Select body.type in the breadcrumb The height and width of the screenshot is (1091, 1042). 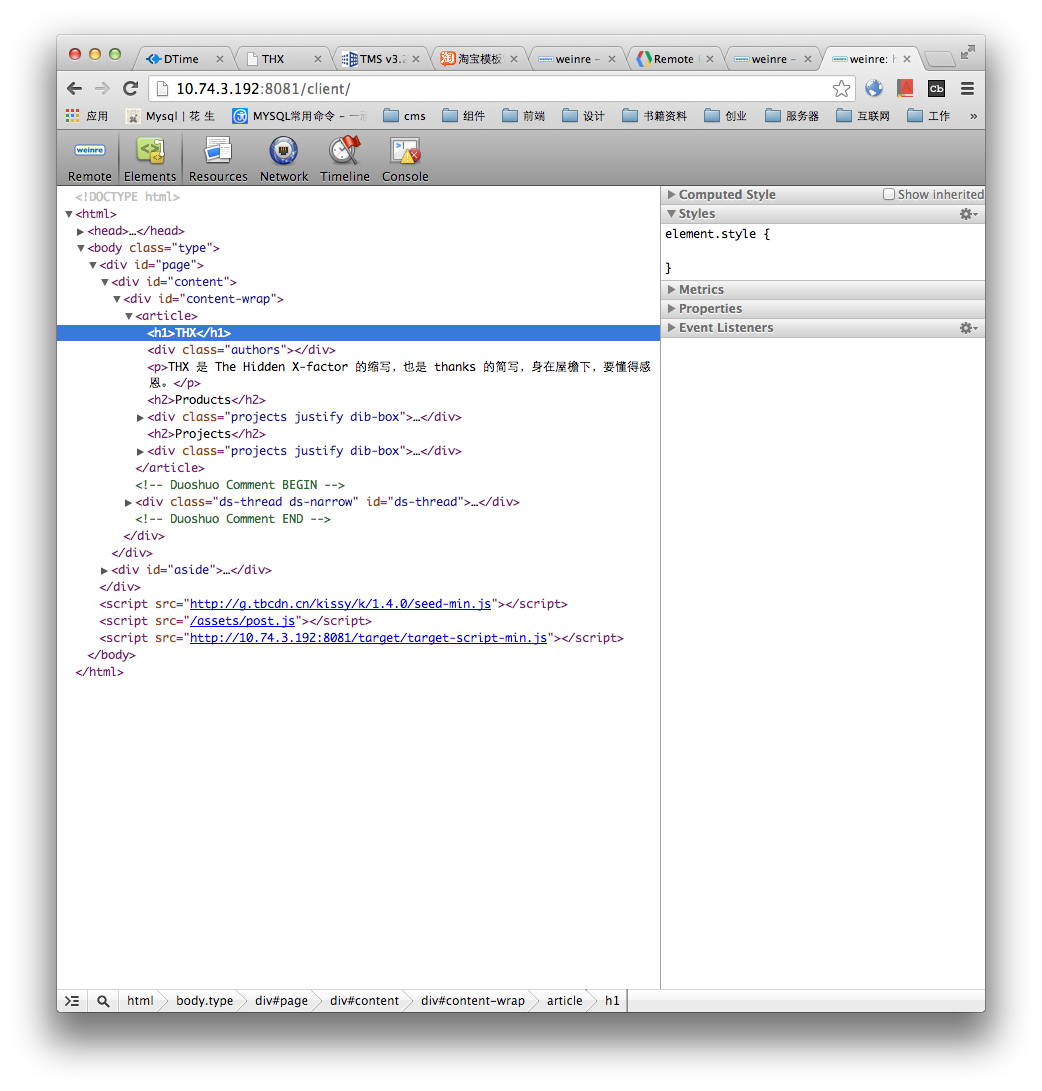(204, 1001)
